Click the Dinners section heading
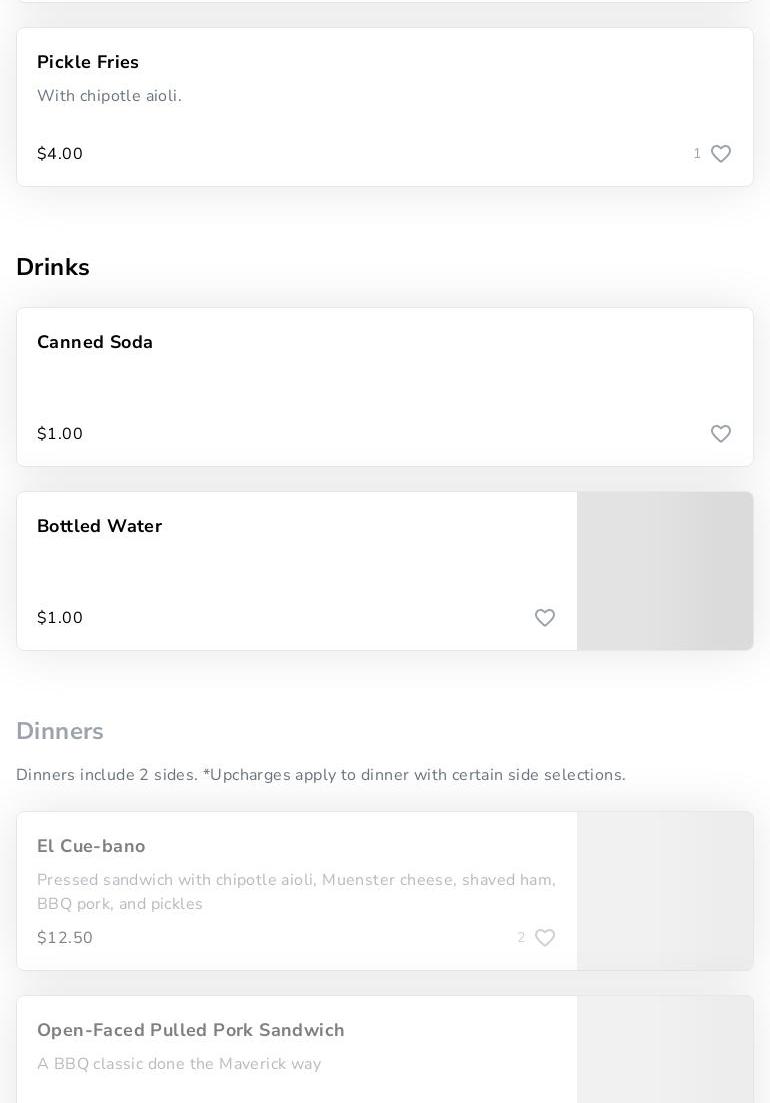The width and height of the screenshot is (770, 1103). pyautogui.click(x=60, y=731)
